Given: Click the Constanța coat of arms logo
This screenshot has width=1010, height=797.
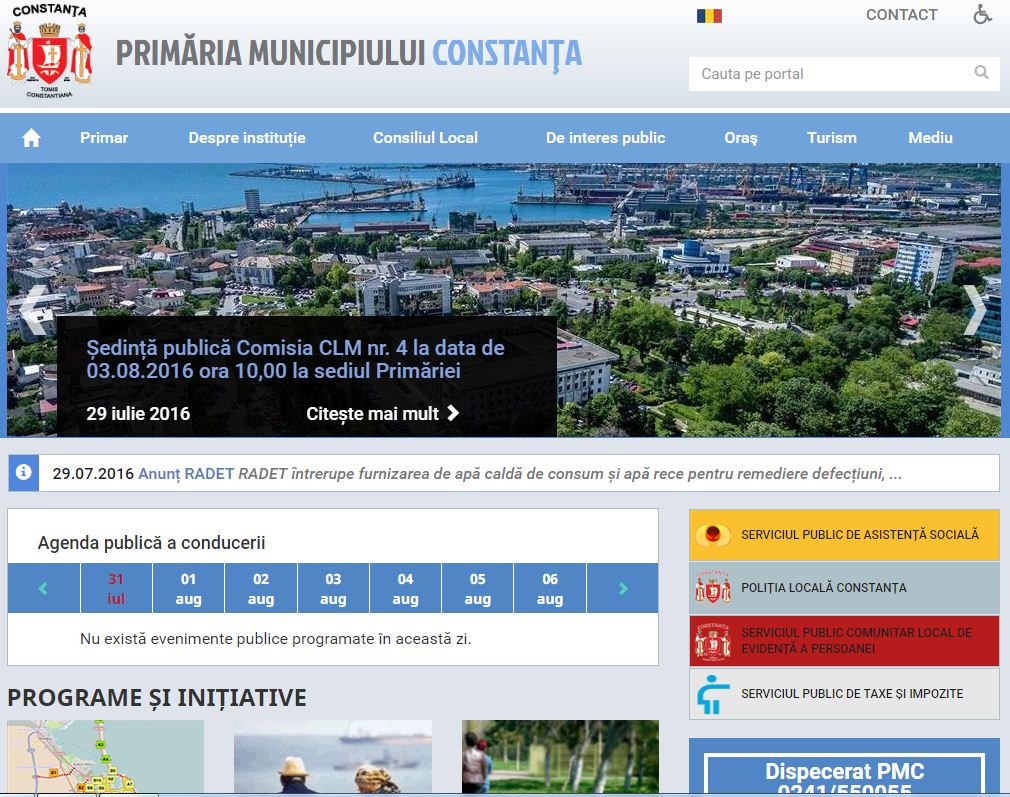Looking at the screenshot, I should pos(49,52).
